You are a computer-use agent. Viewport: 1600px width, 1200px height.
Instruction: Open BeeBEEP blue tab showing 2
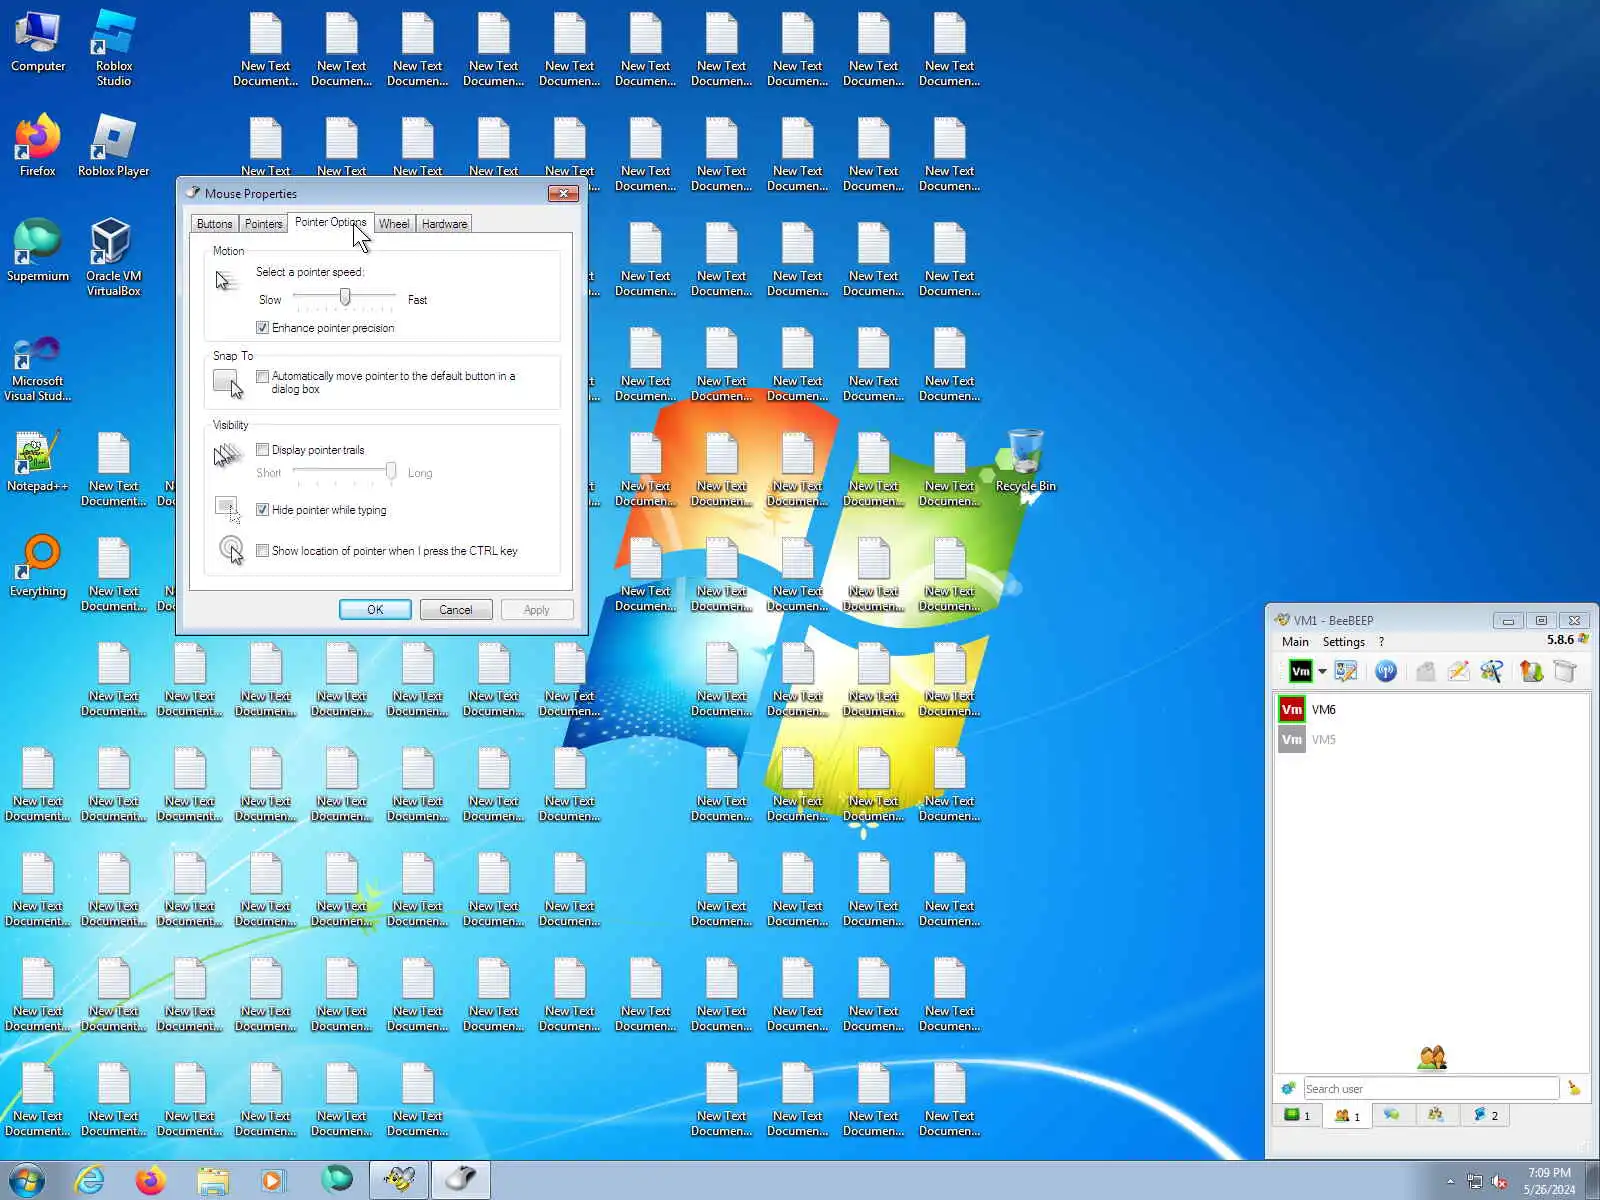(1485, 1116)
